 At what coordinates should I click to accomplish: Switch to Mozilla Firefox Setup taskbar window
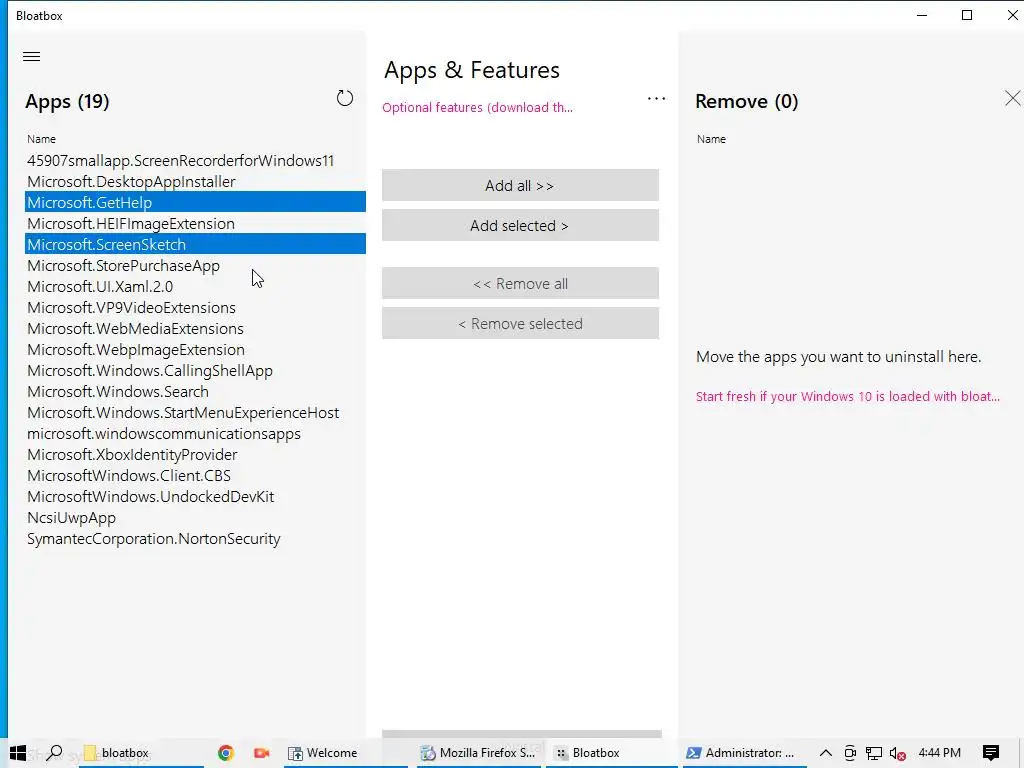click(478, 753)
